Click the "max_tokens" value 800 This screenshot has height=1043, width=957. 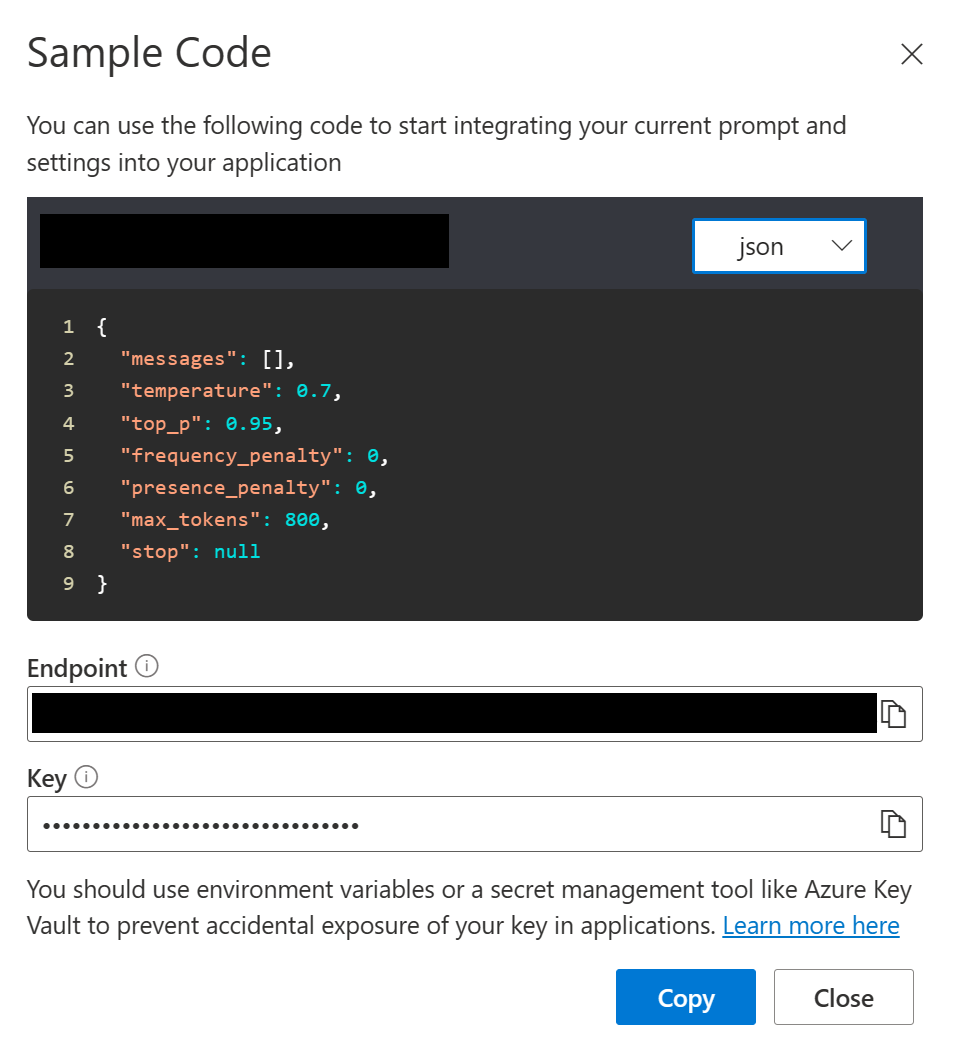click(x=304, y=519)
